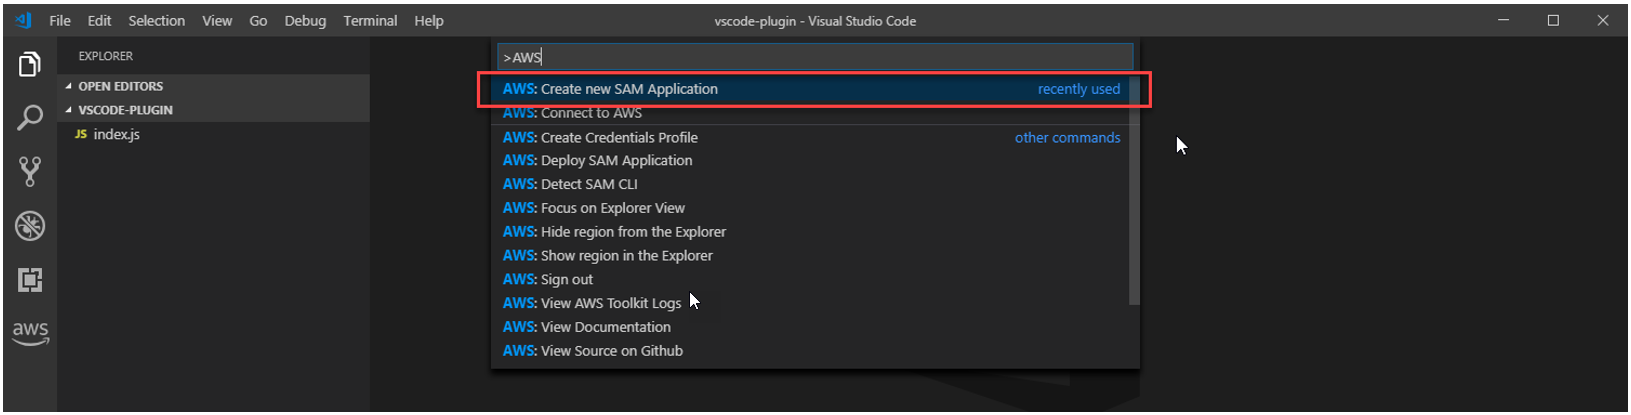
Task: Run the AWS: Connect to AWS command
Action: [x=591, y=113]
